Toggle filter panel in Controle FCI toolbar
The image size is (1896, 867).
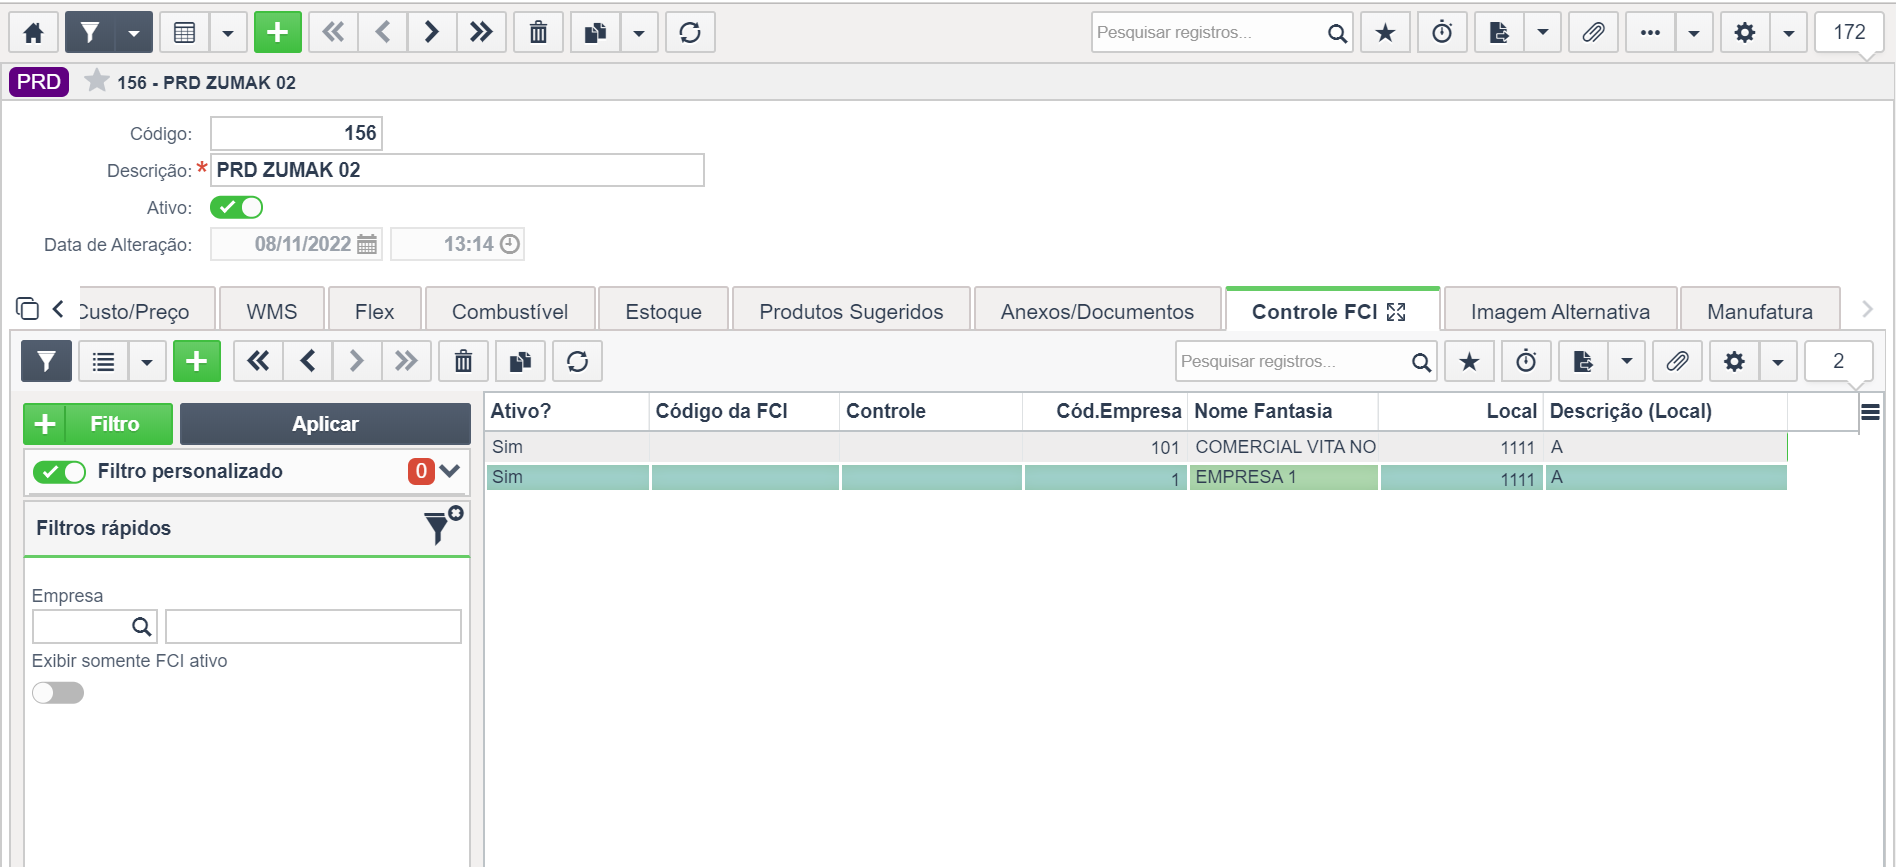click(46, 361)
